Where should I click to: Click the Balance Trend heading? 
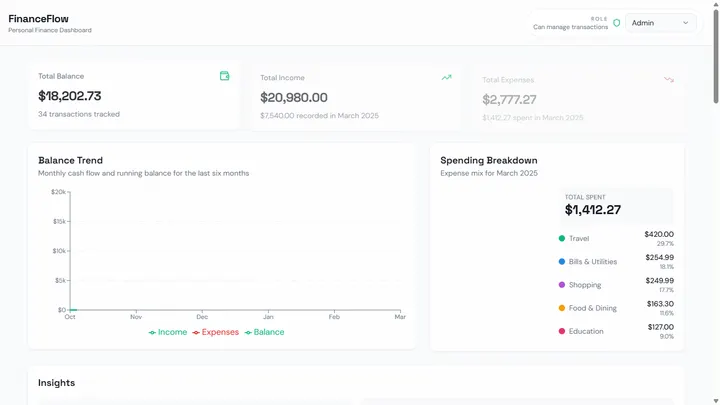click(70, 160)
